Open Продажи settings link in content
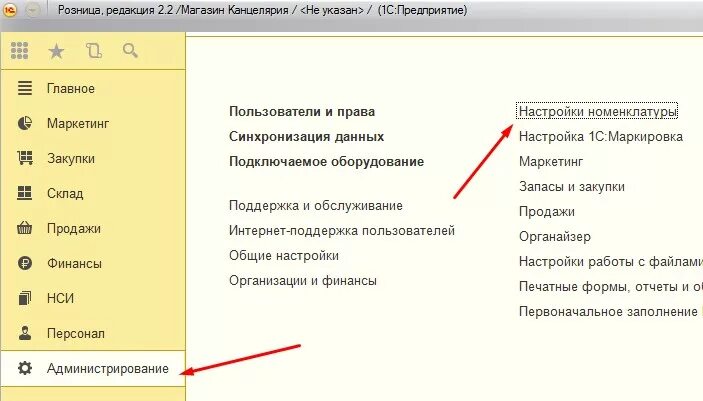Image resolution: width=703 pixels, height=401 pixels. [547, 212]
